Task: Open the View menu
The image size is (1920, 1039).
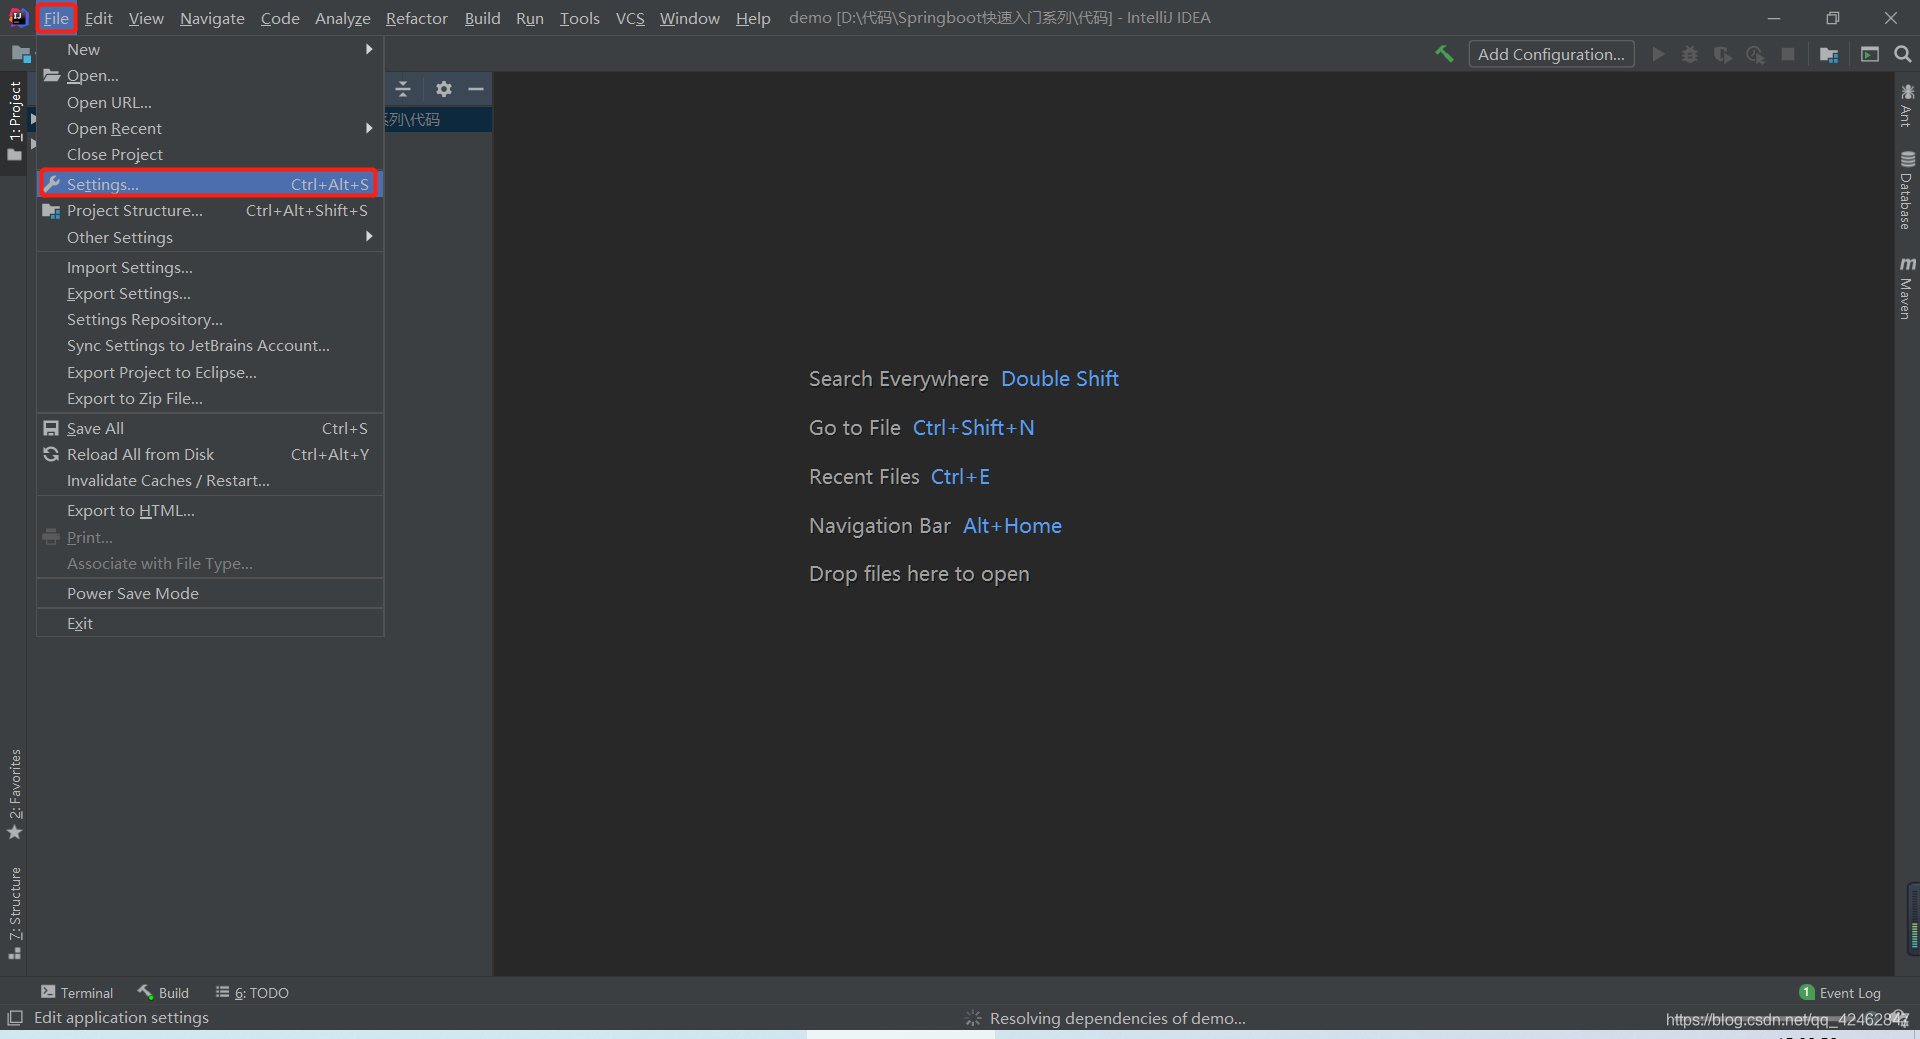Action: (146, 18)
